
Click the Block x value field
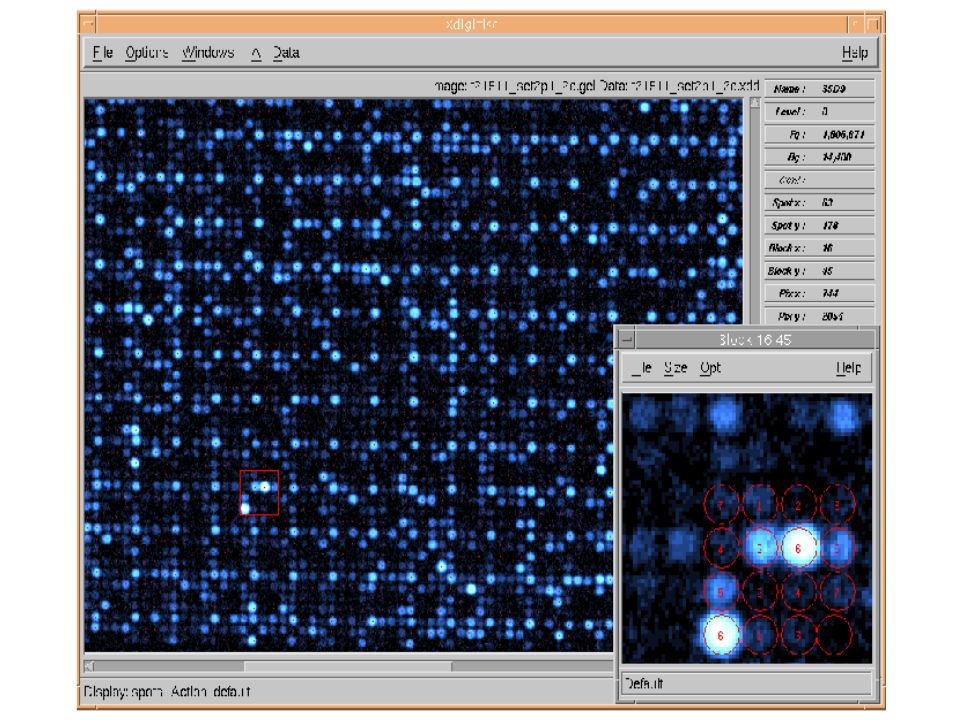point(819,248)
